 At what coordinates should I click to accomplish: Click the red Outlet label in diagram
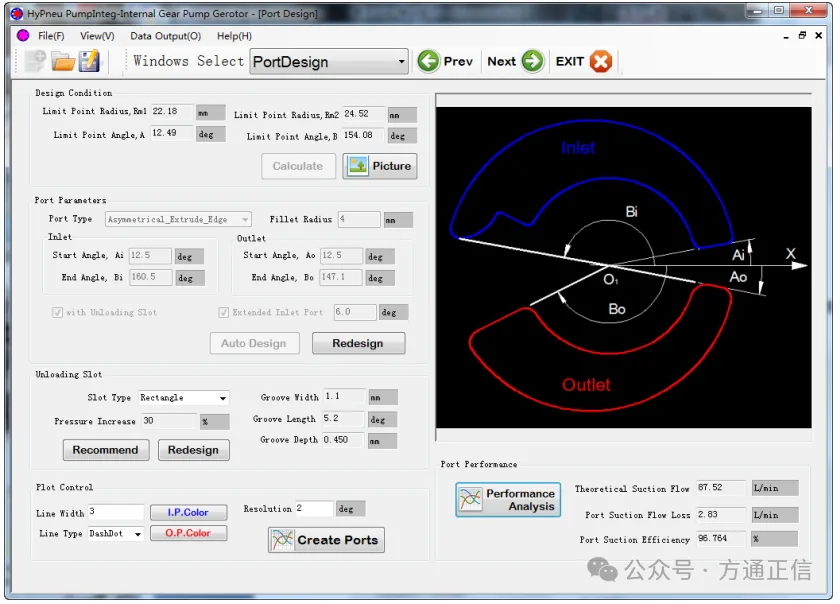pos(586,385)
